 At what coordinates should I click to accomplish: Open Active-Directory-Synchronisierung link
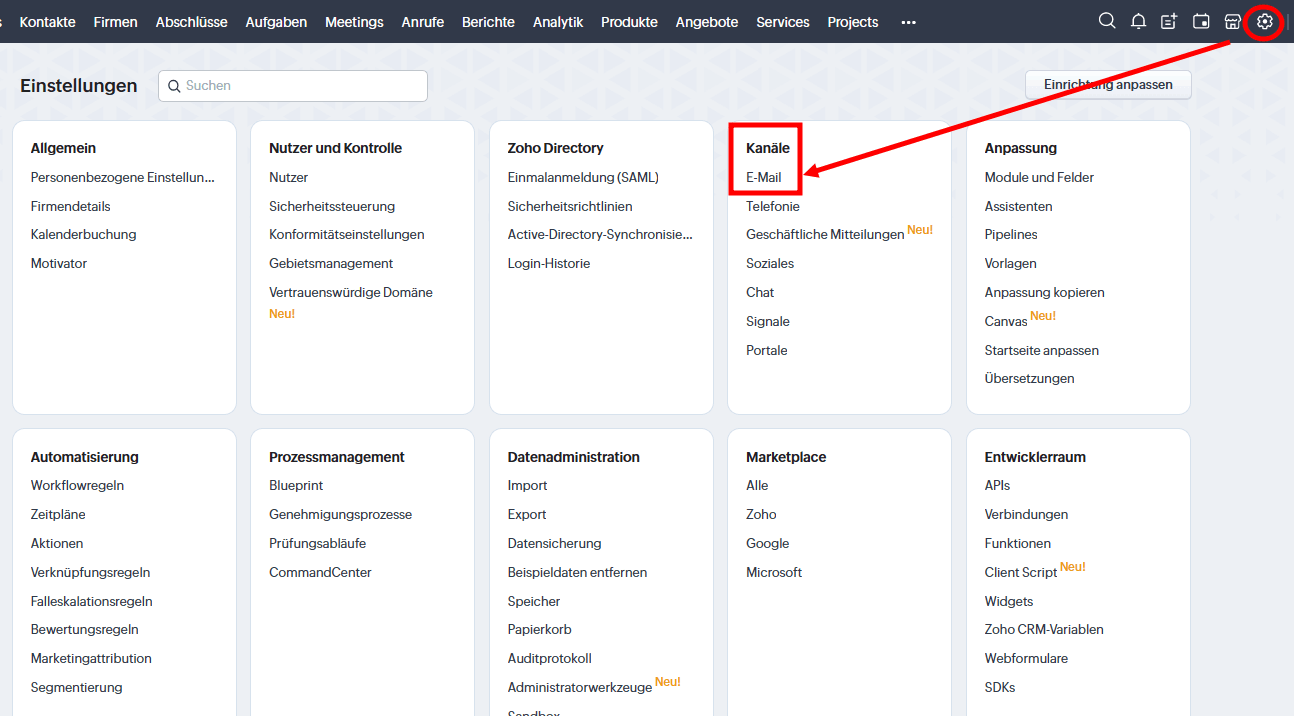[x=600, y=234]
